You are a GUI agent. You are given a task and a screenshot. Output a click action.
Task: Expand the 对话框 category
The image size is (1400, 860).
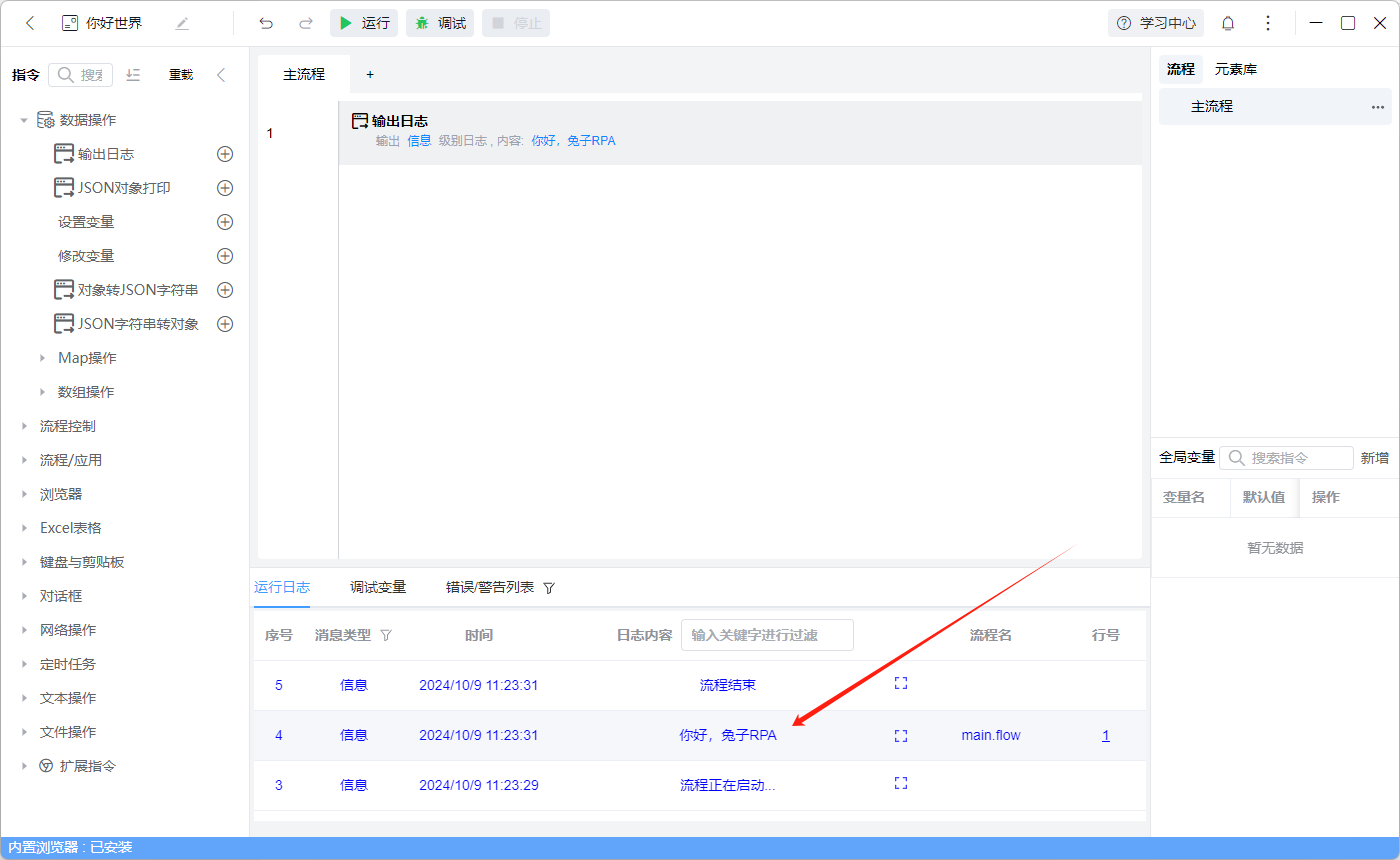coord(24,596)
